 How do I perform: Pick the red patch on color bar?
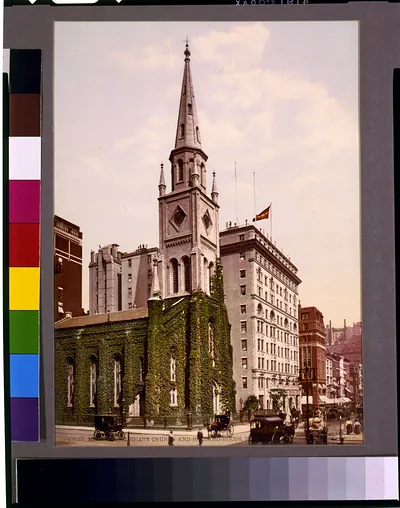click(25, 245)
